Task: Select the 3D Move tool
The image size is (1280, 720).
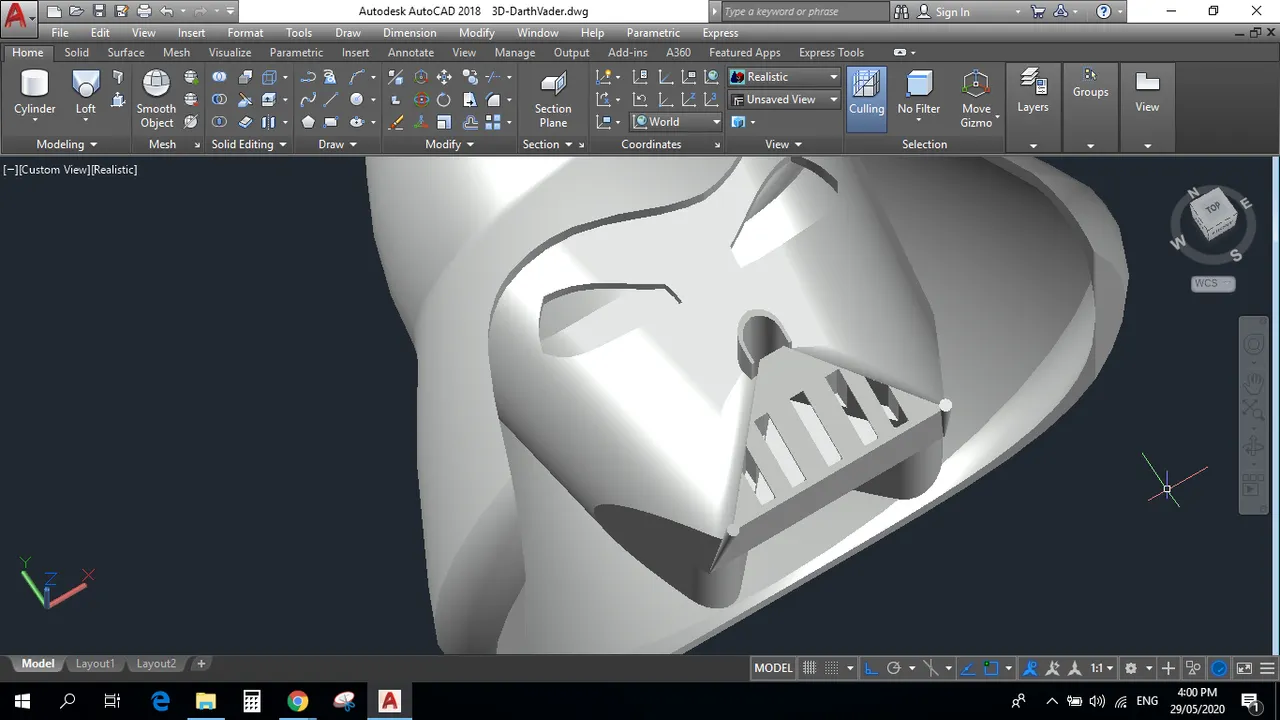Action: (421, 77)
